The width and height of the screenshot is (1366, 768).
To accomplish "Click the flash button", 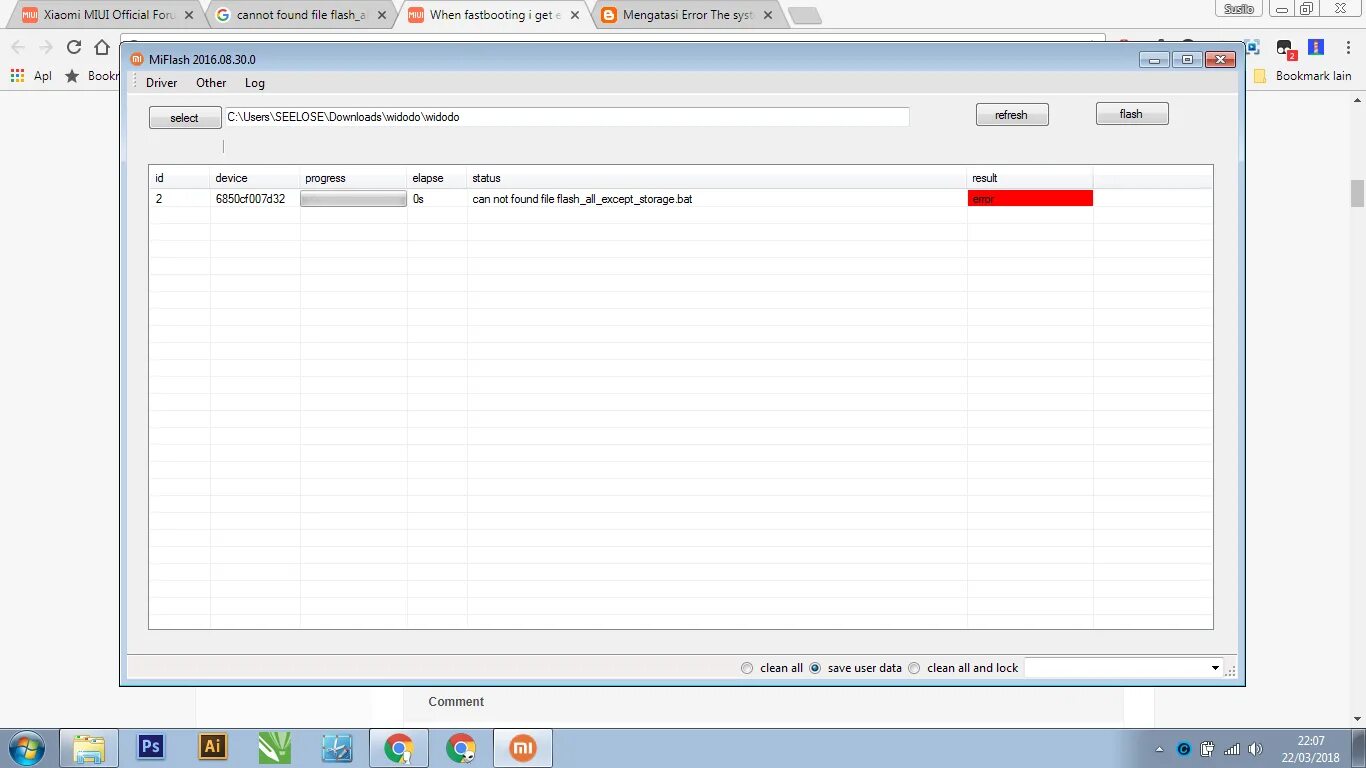I will click(x=1132, y=114).
